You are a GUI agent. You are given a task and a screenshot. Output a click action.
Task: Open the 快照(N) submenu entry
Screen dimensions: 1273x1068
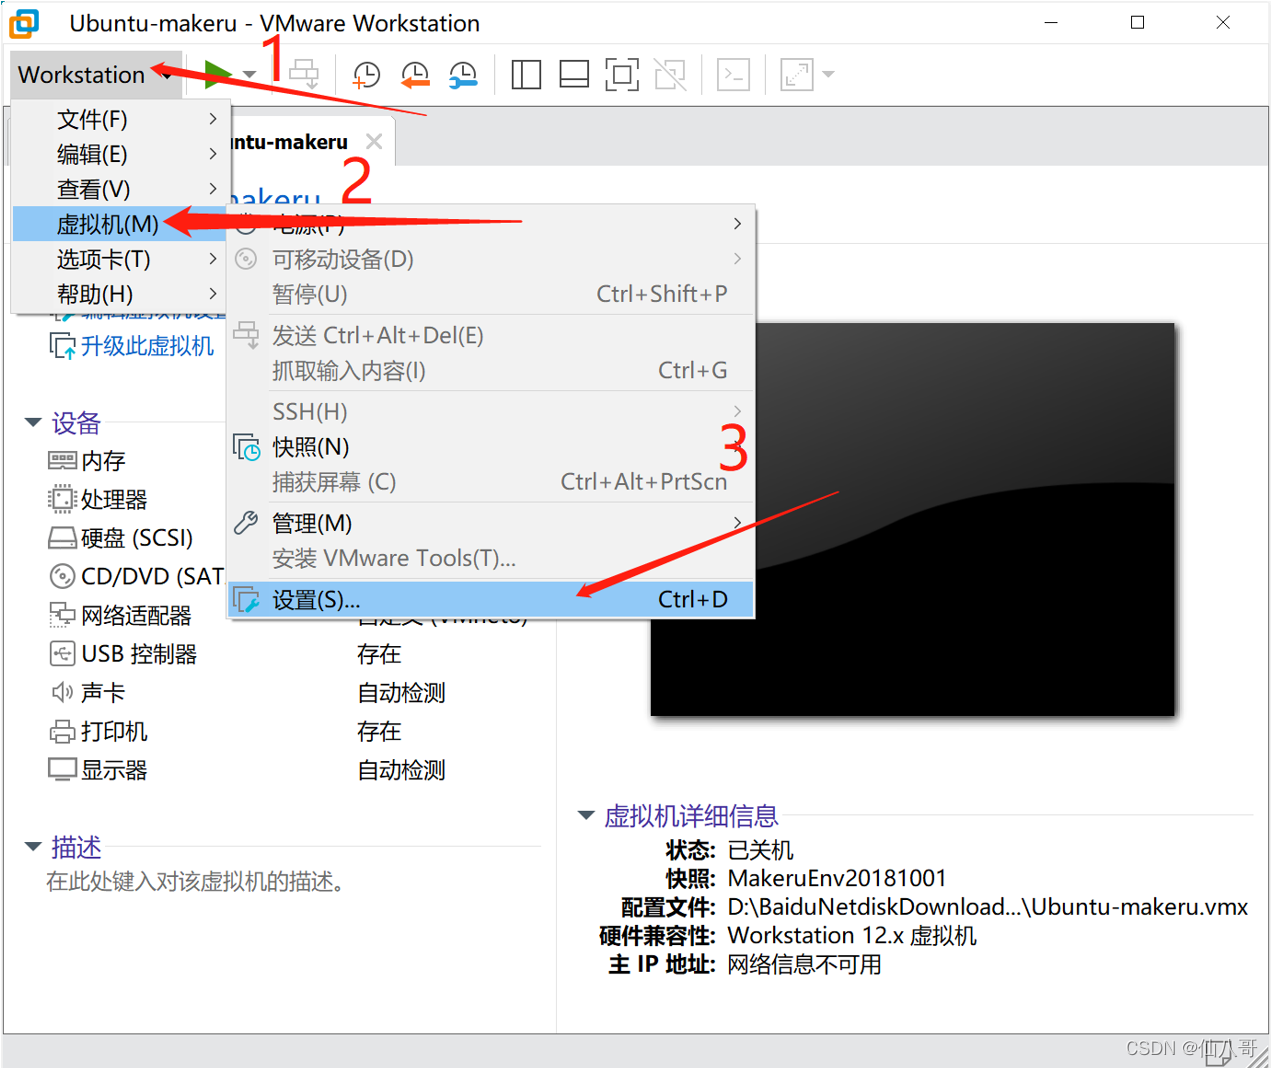(491, 447)
